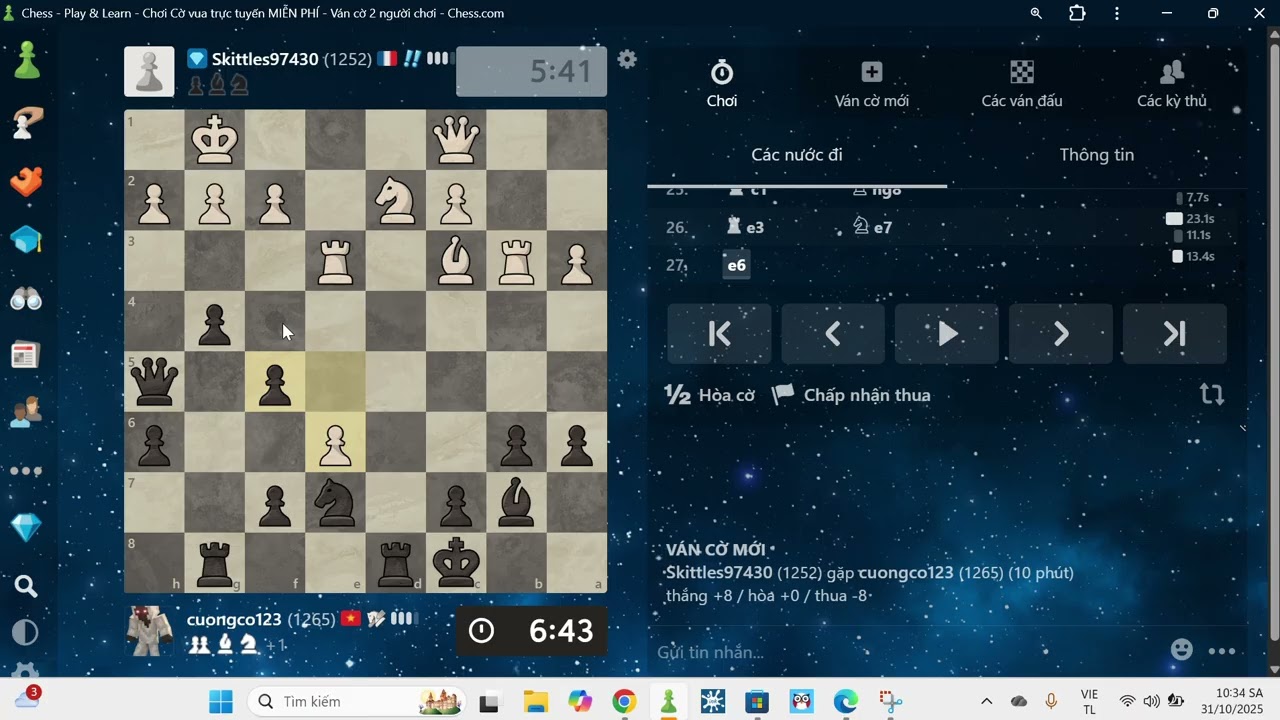This screenshot has width=1280, height=720.
Task: Resign with Chấp nhận thua
Action: 852,395
